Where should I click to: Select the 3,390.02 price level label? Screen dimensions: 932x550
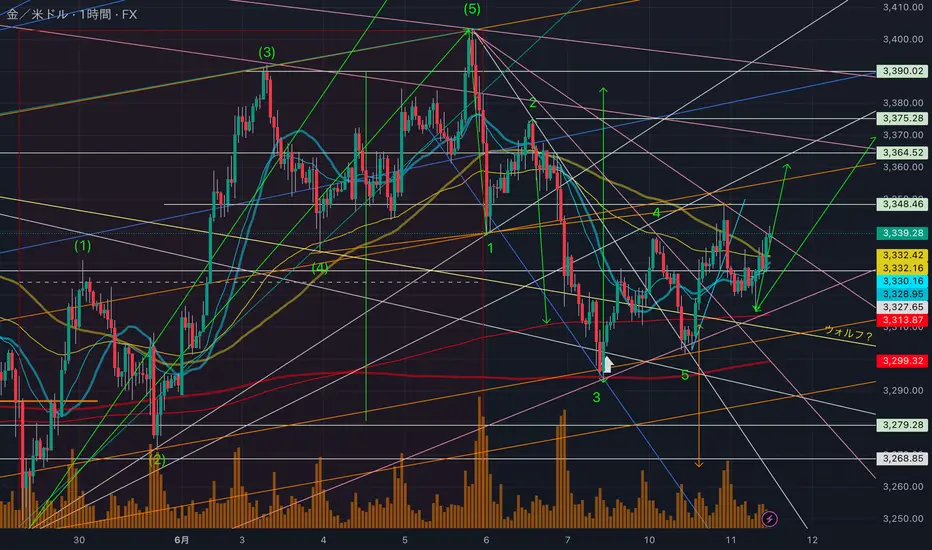point(902,71)
